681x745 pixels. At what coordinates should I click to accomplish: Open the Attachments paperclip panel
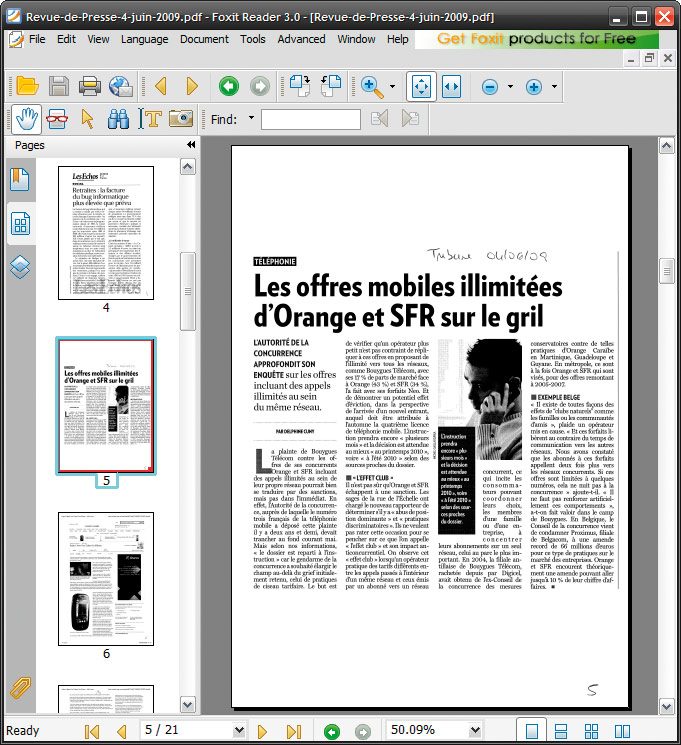click(x=20, y=687)
